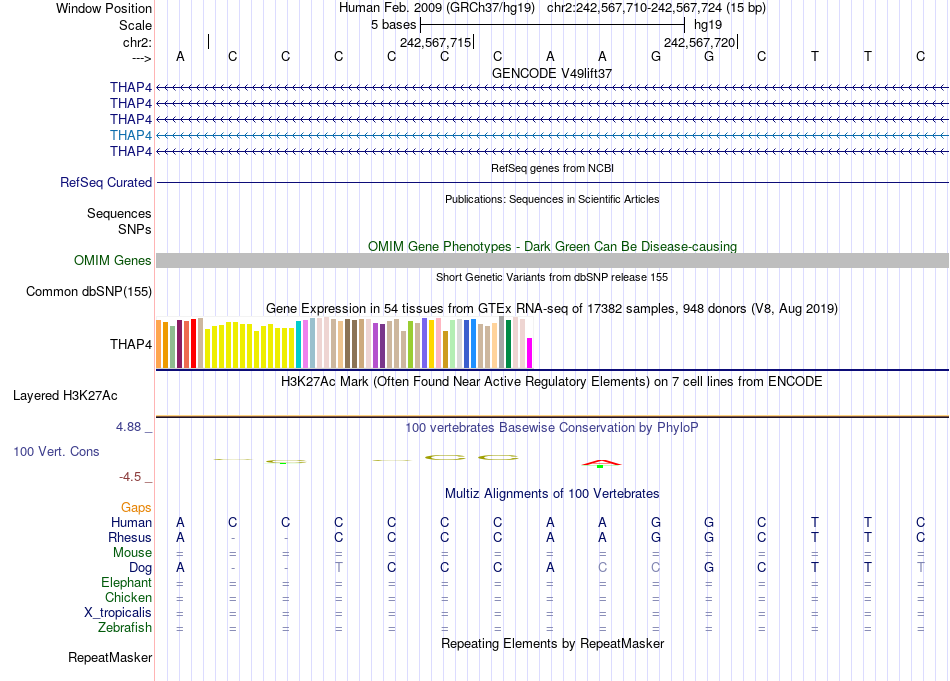Click the dark green GTEx expression bar
The width and height of the screenshot is (950, 681).
click(508, 344)
